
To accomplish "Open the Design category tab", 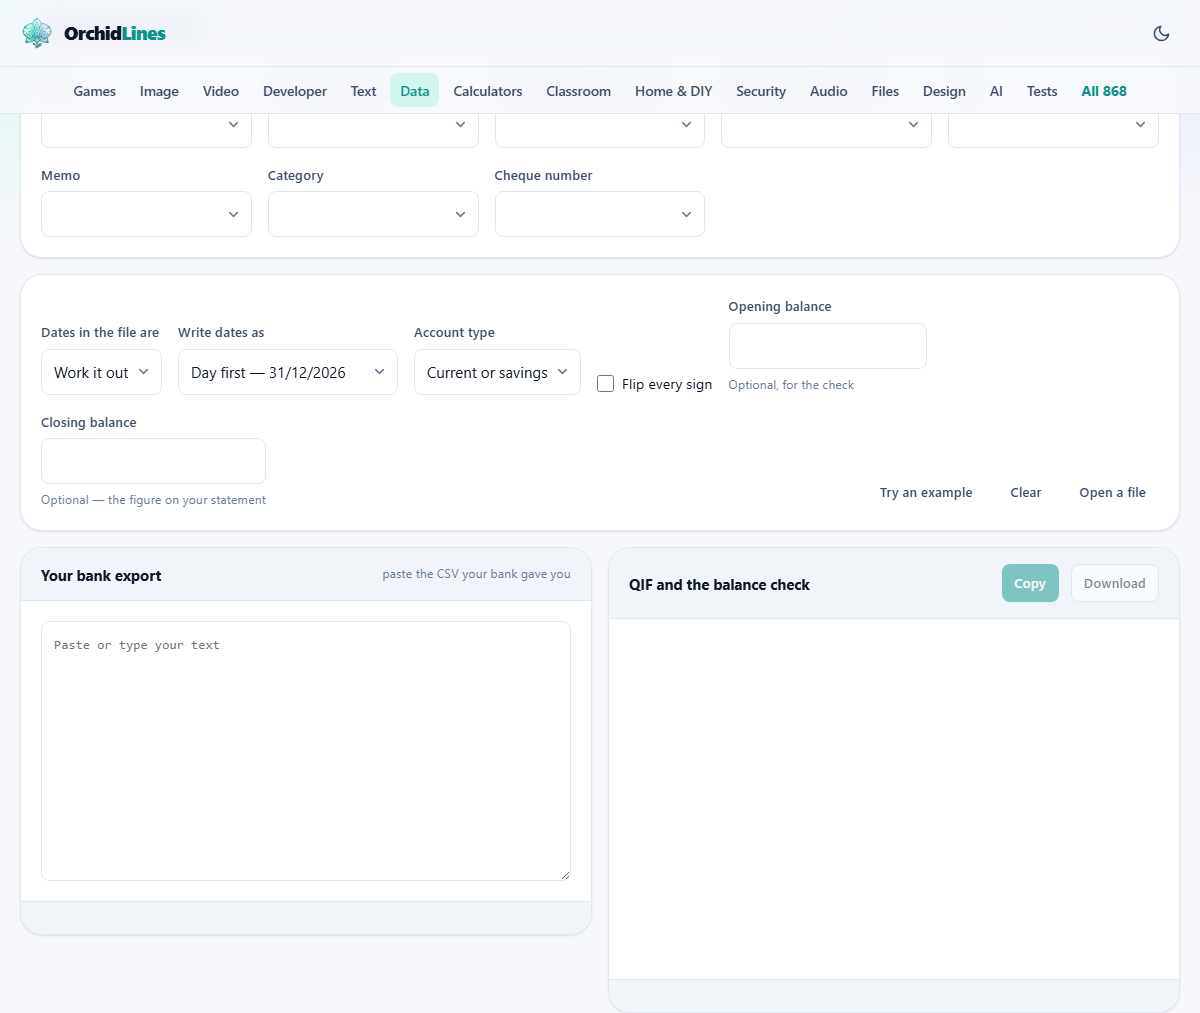I will (x=944, y=91).
